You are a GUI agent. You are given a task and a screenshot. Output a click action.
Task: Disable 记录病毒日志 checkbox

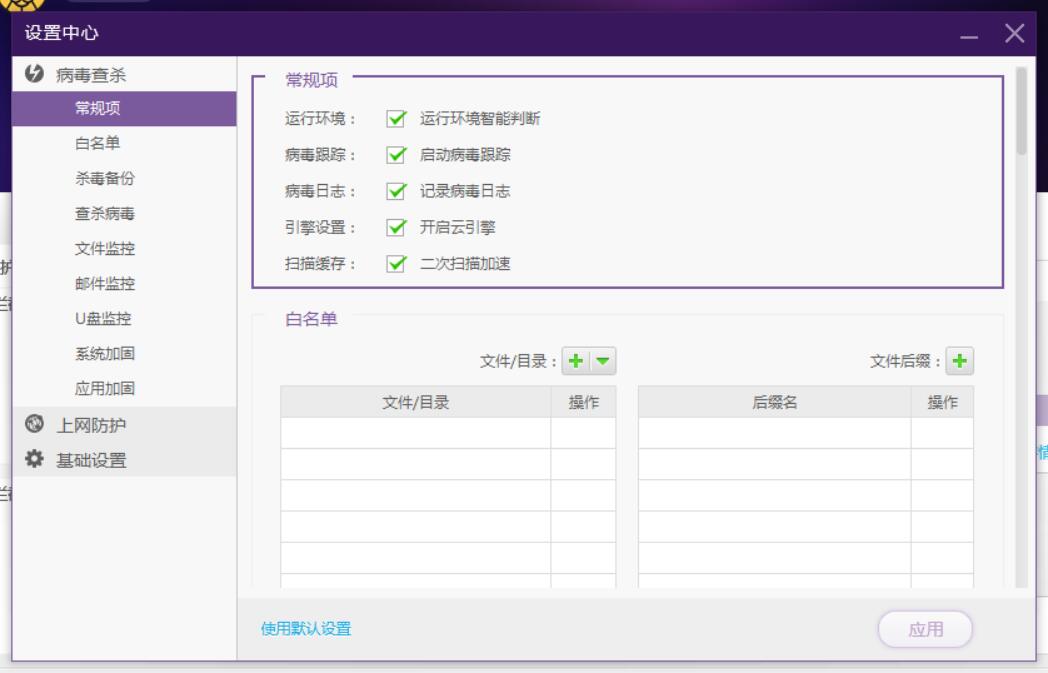click(x=397, y=191)
